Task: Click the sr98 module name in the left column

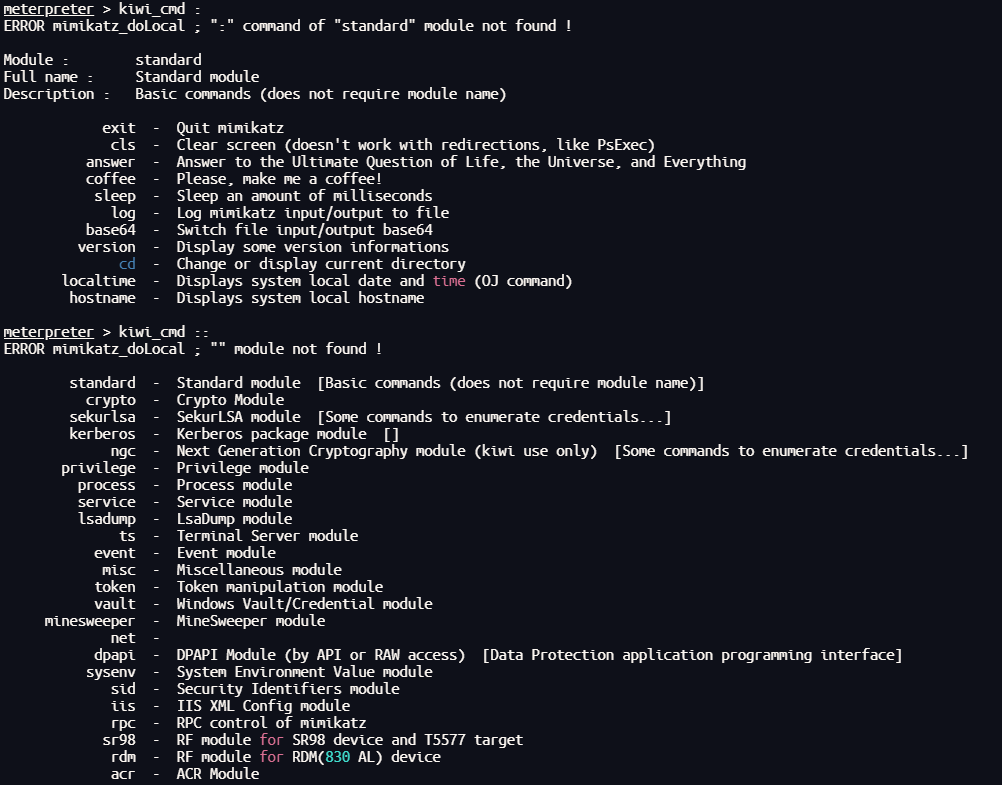Action: pos(119,740)
